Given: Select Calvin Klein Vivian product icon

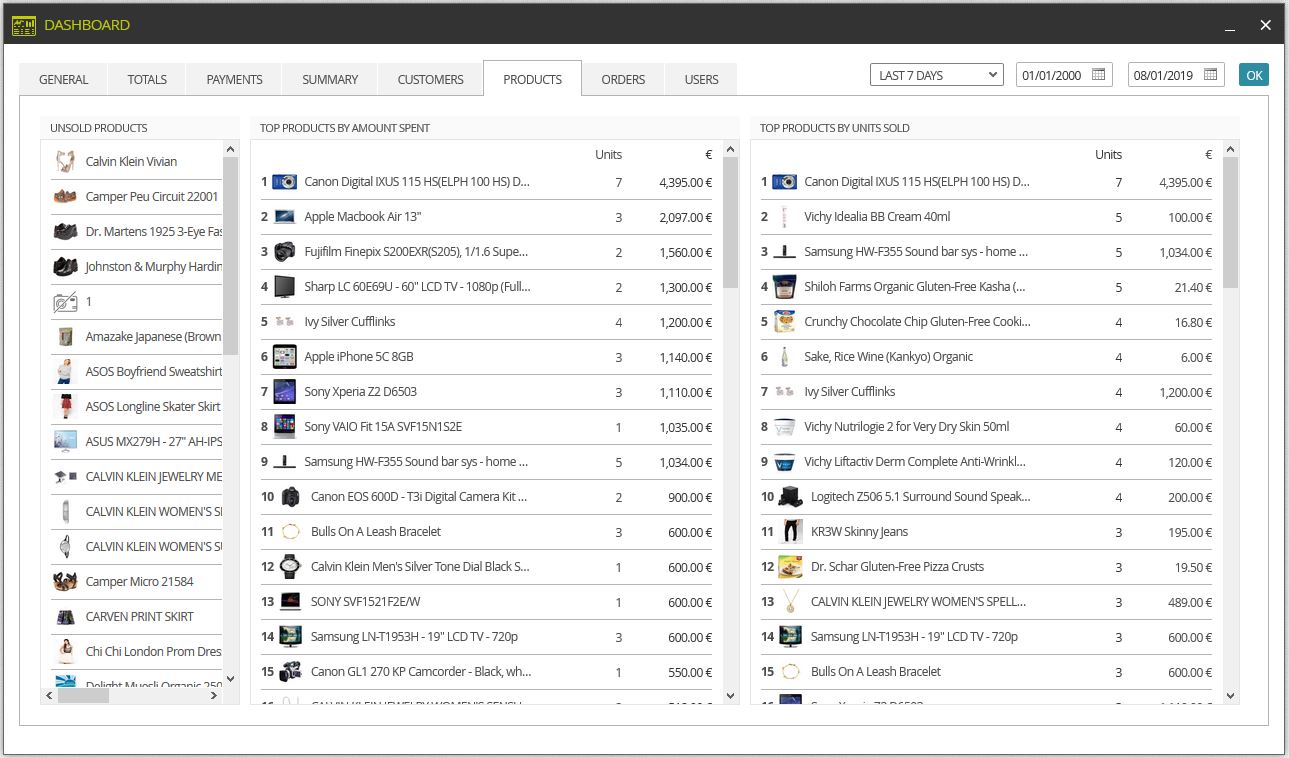Looking at the screenshot, I should click(66, 161).
